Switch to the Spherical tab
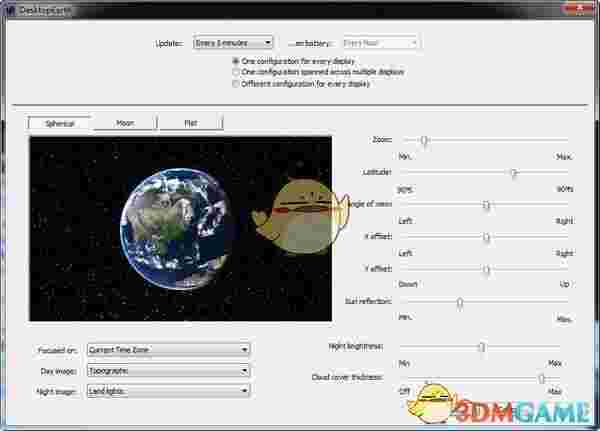The height and width of the screenshot is (431, 600). click(x=60, y=123)
